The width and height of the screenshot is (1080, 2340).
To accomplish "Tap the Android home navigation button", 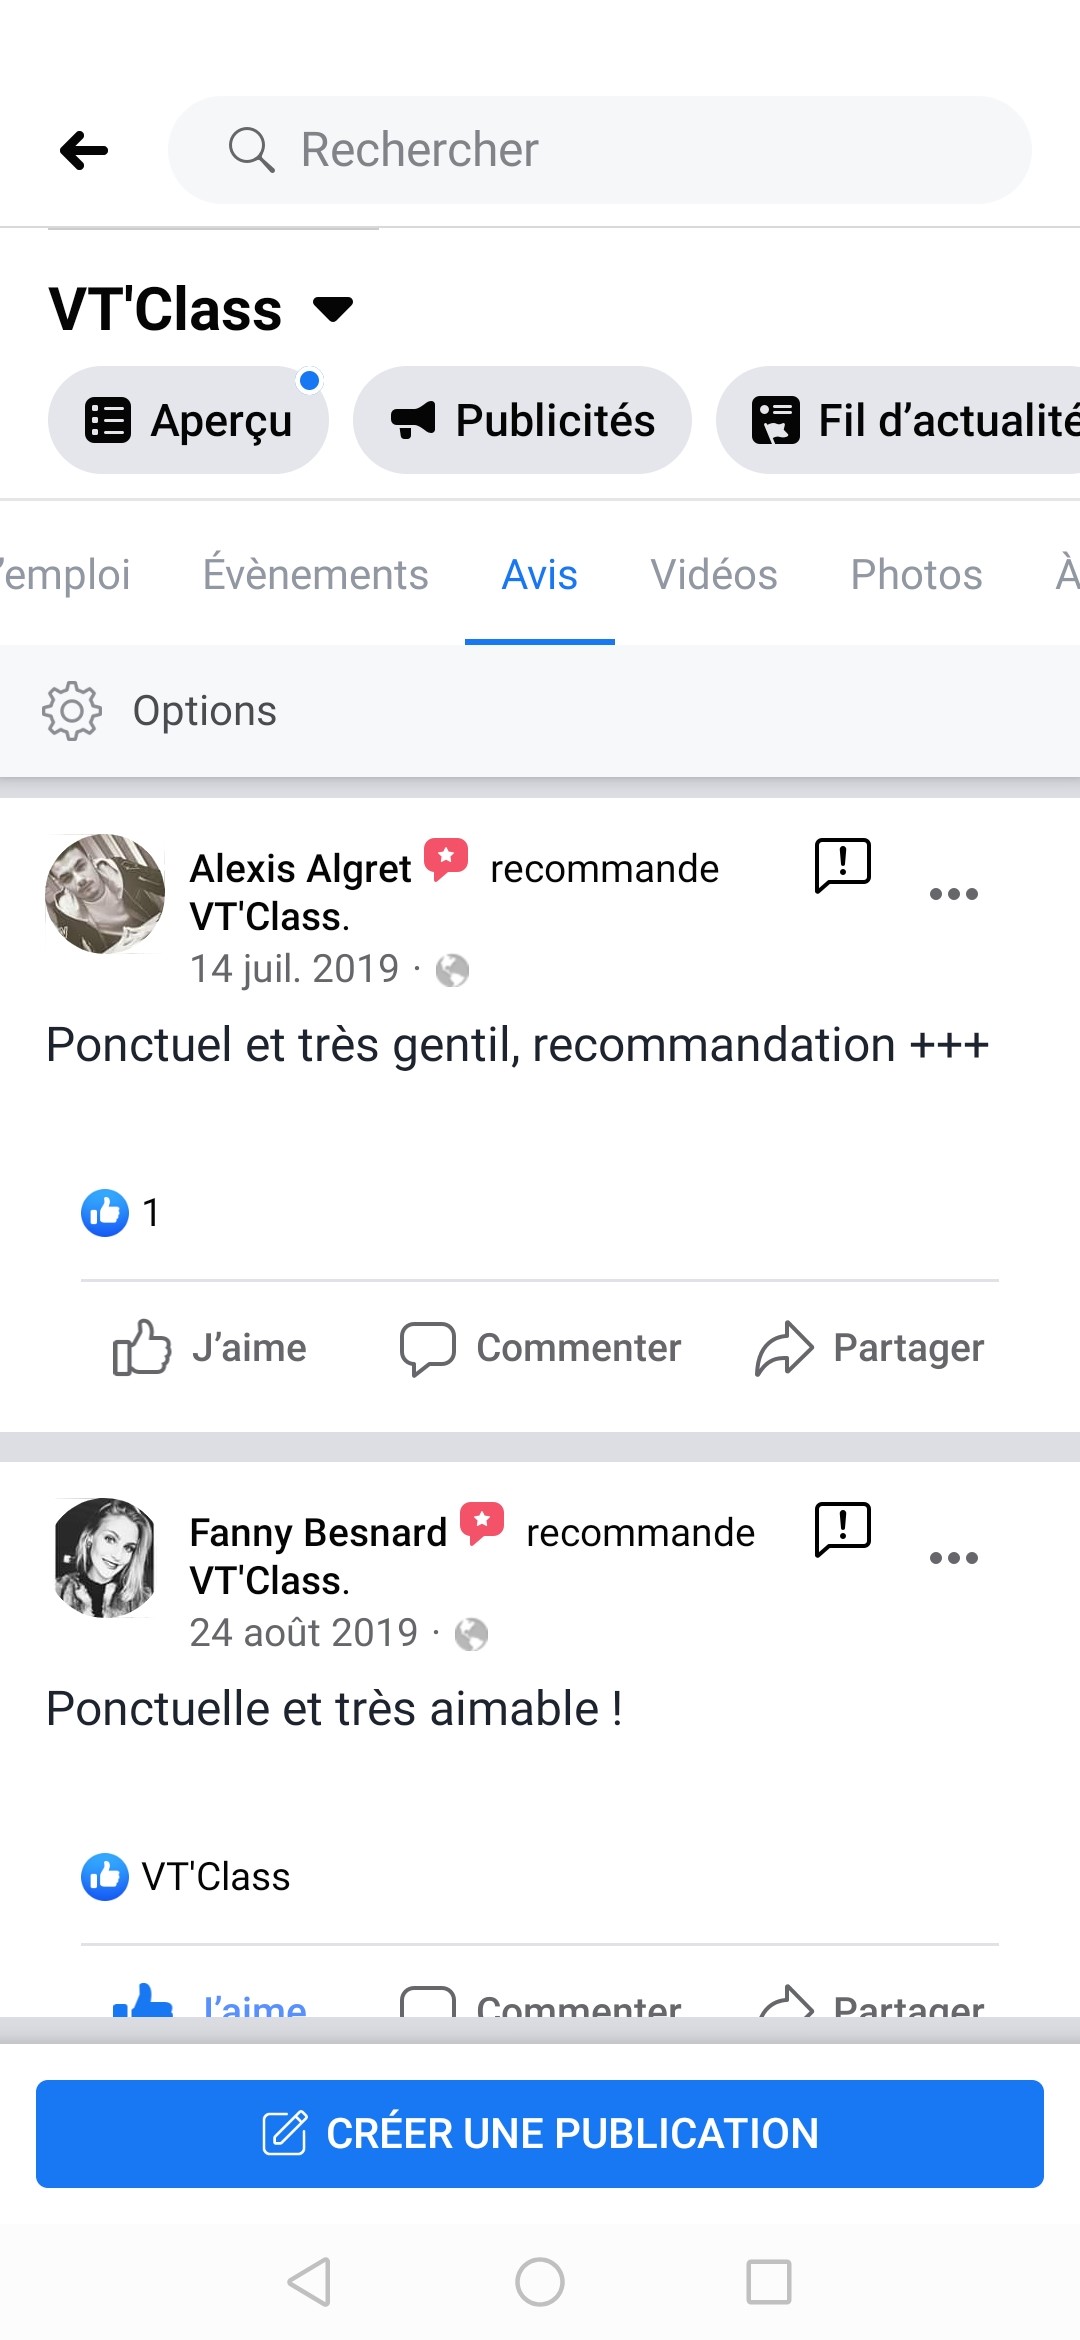I will [540, 2282].
